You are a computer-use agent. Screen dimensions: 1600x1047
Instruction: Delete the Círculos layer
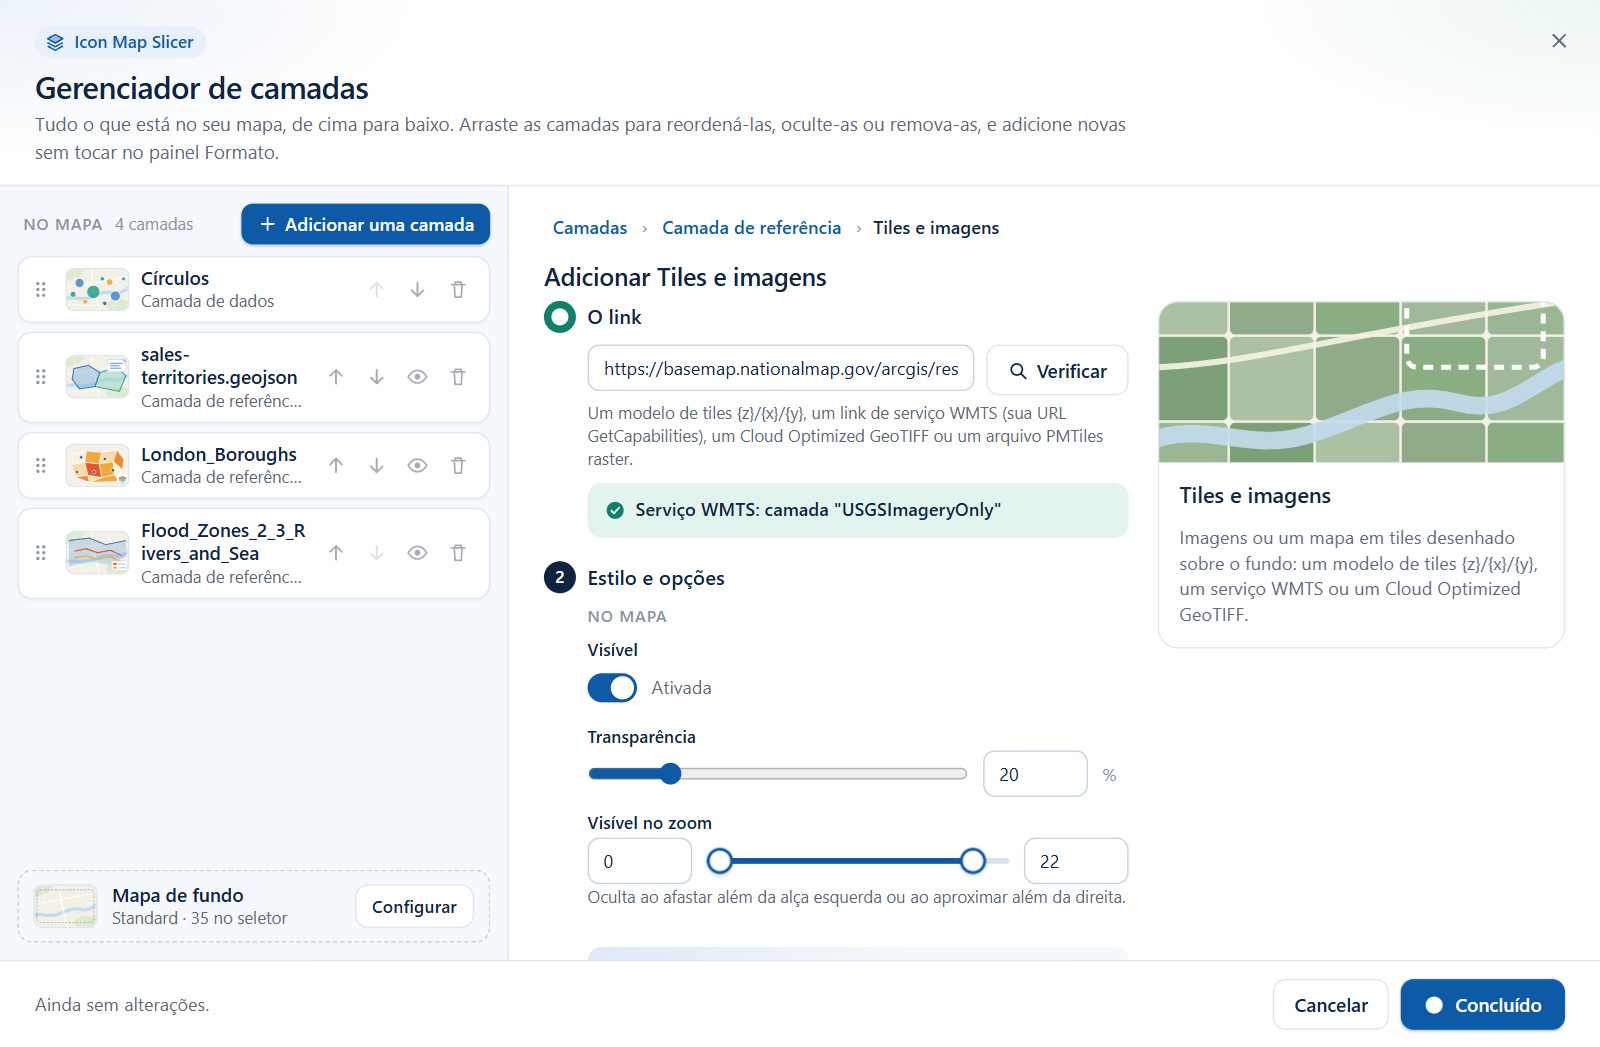click(x=458, y=290)
